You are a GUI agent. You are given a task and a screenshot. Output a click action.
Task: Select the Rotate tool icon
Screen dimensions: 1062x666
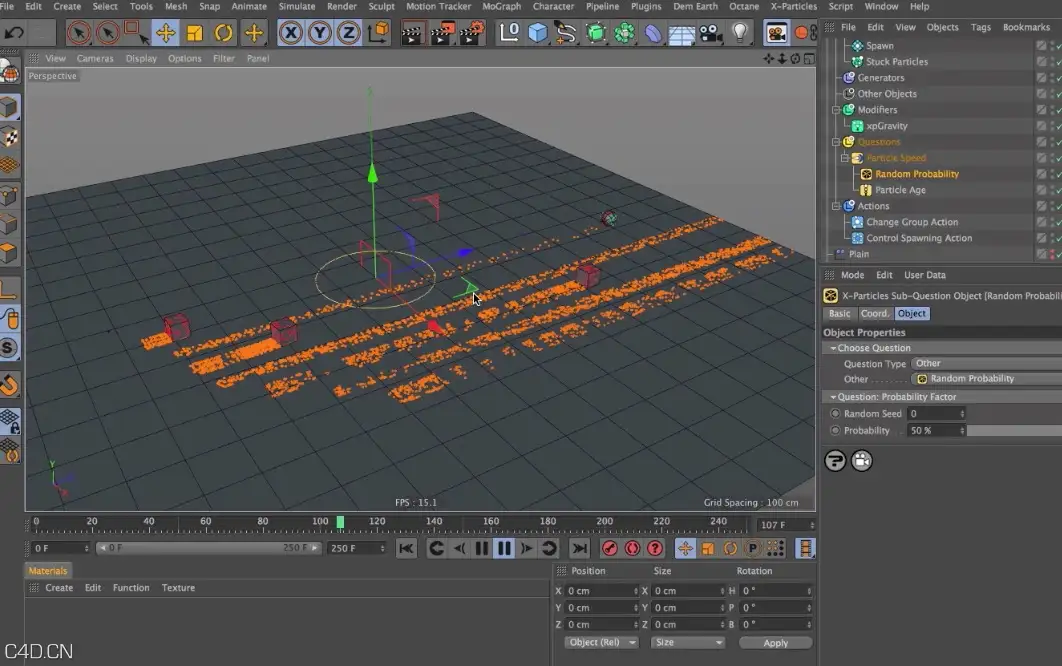point(224,33)
